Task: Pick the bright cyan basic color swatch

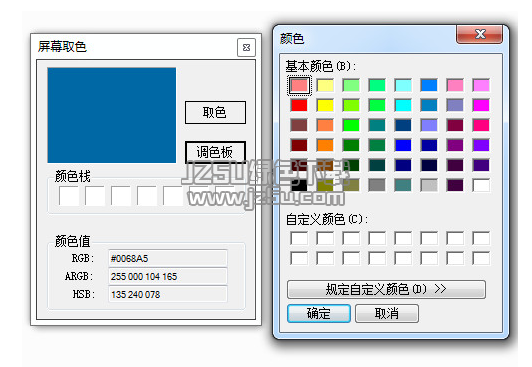Action: (x=403, y=105)
